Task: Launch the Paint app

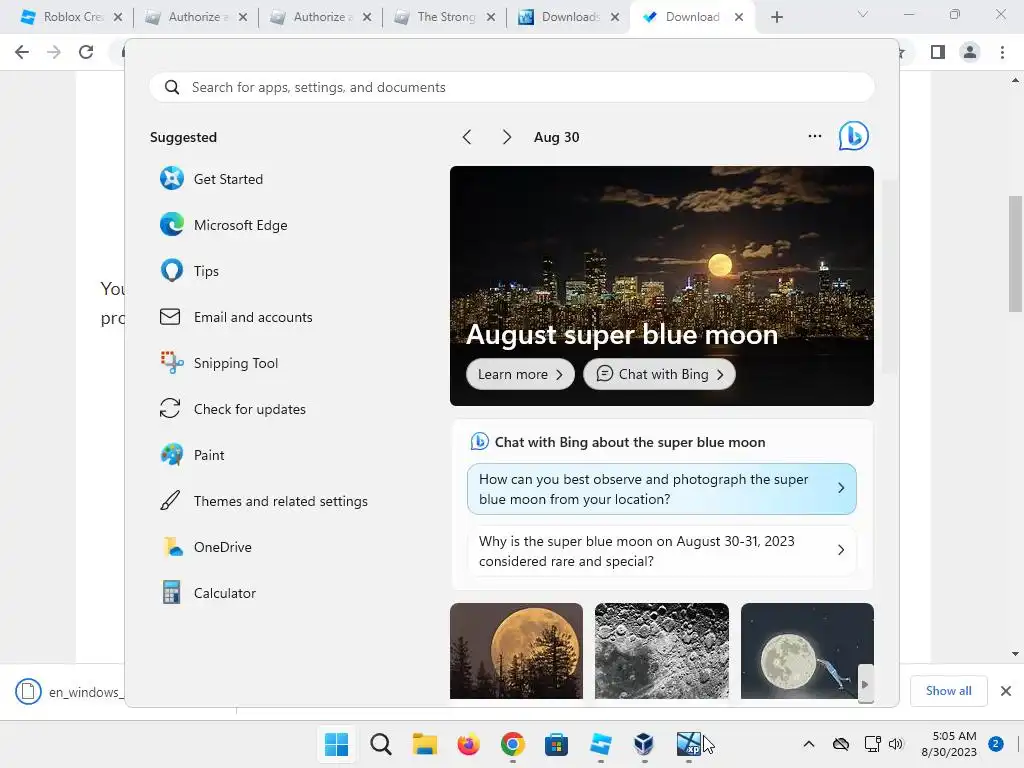Action: (192, 455)
